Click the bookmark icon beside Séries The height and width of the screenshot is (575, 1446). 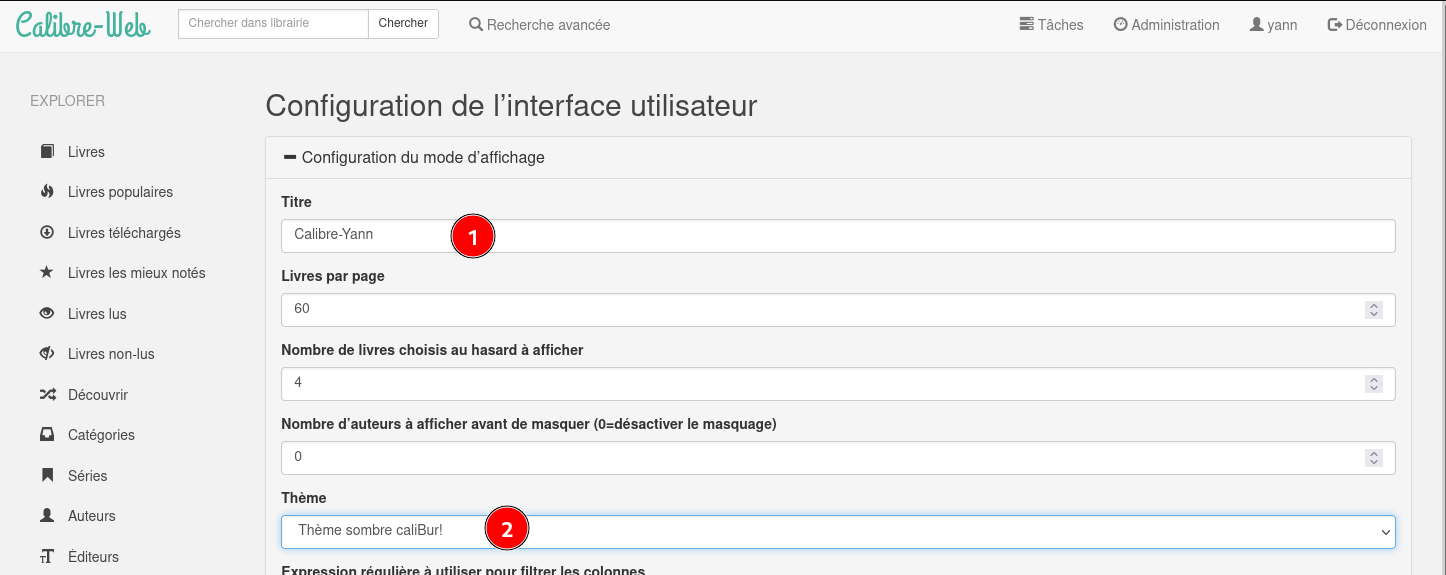click(x=47, y=476)
